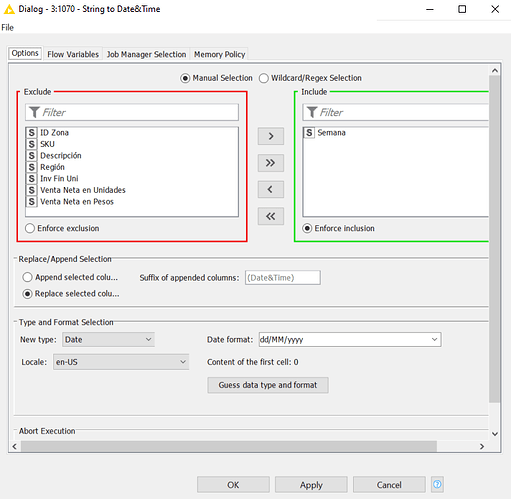Switch to the Flow Variables tab
This screenshot has height=499, width=511.
click(73, 54)
